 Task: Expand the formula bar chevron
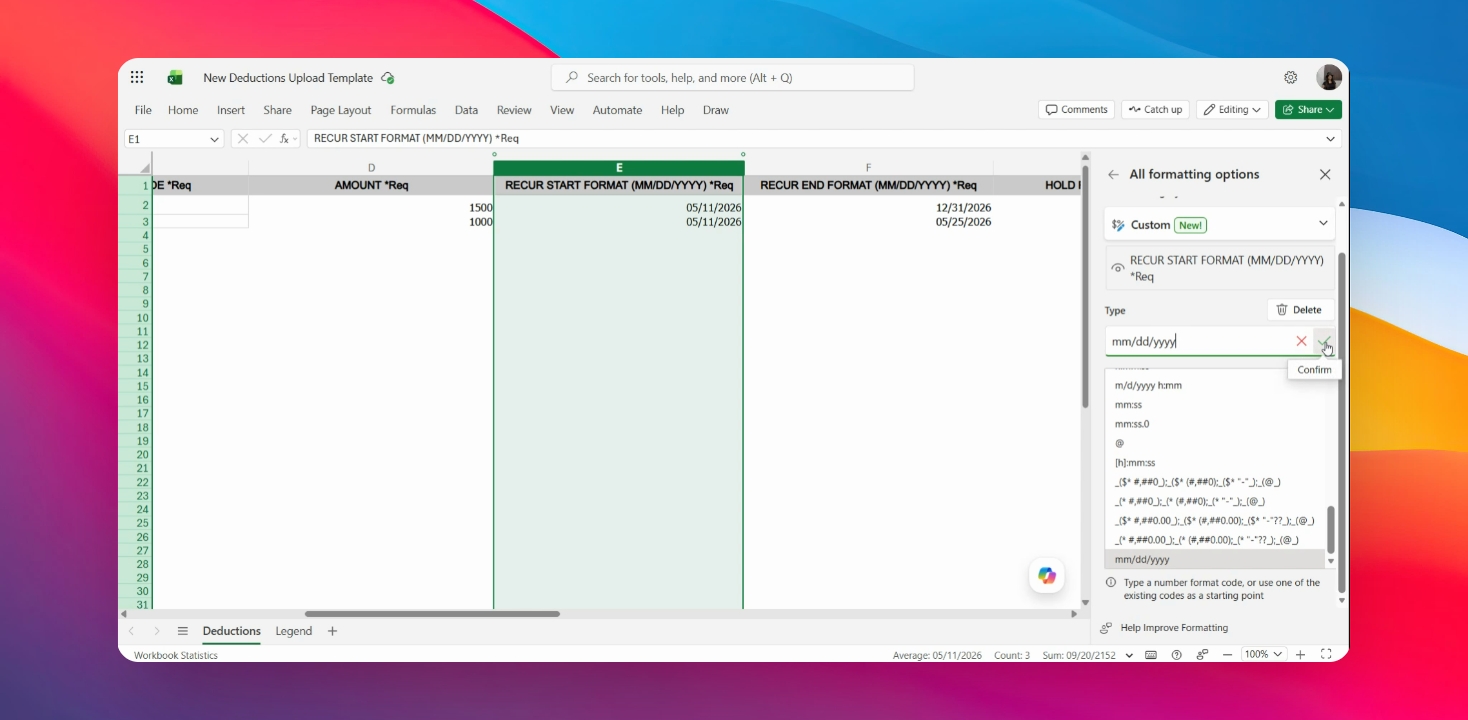point(1330,139)
